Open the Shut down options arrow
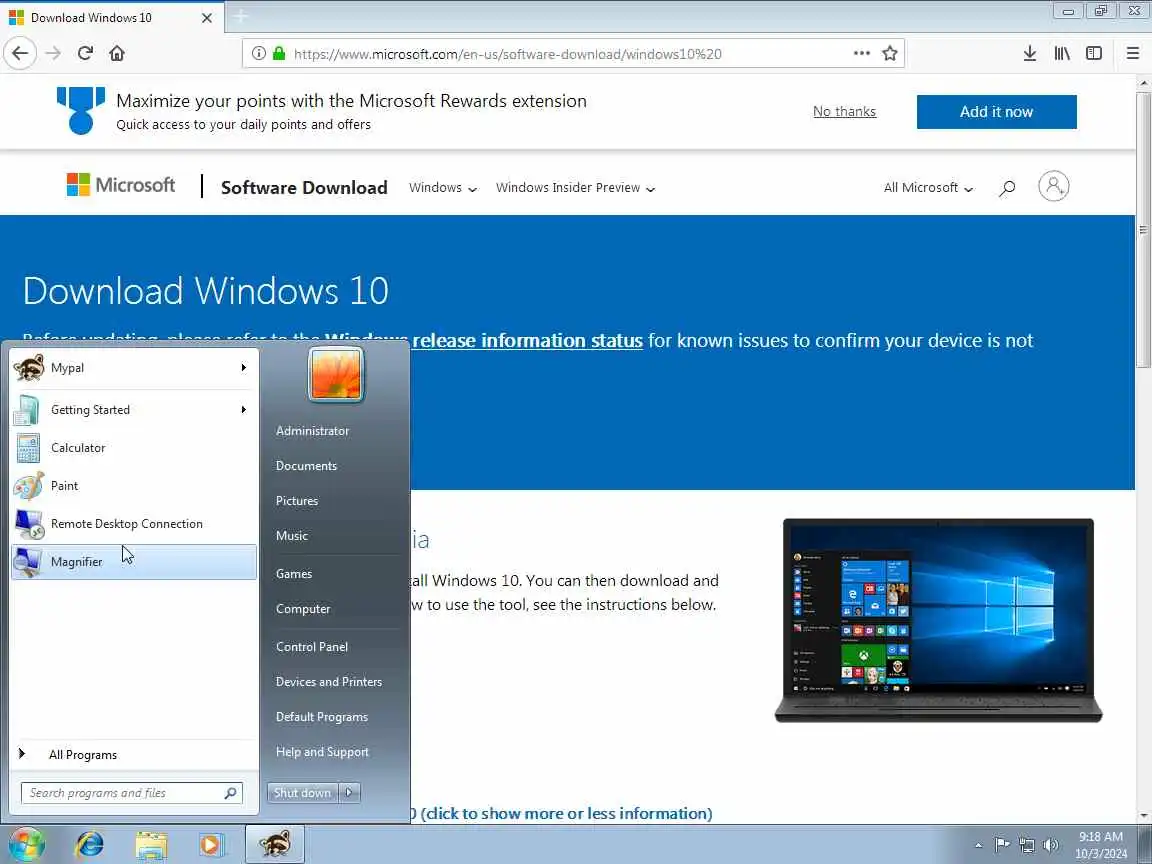This screenshot has height=864, width=1152. click(x=349, y=792)
